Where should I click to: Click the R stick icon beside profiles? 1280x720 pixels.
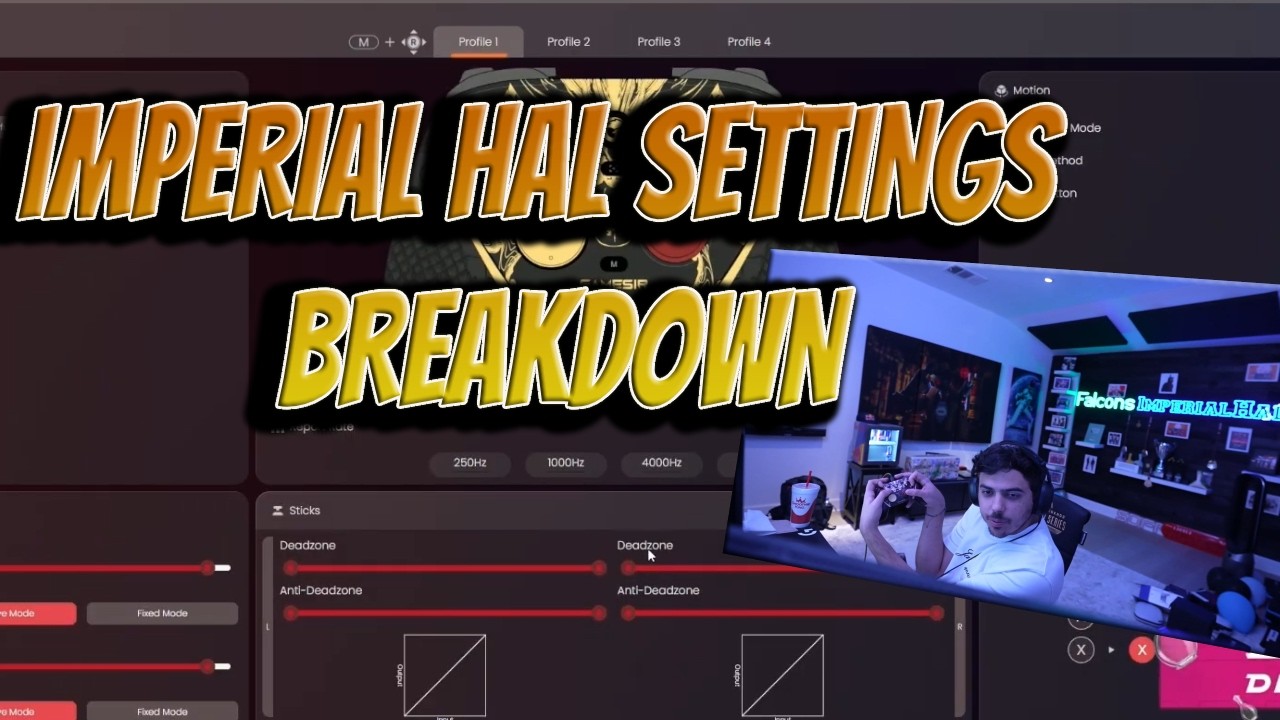pos(414,42)
